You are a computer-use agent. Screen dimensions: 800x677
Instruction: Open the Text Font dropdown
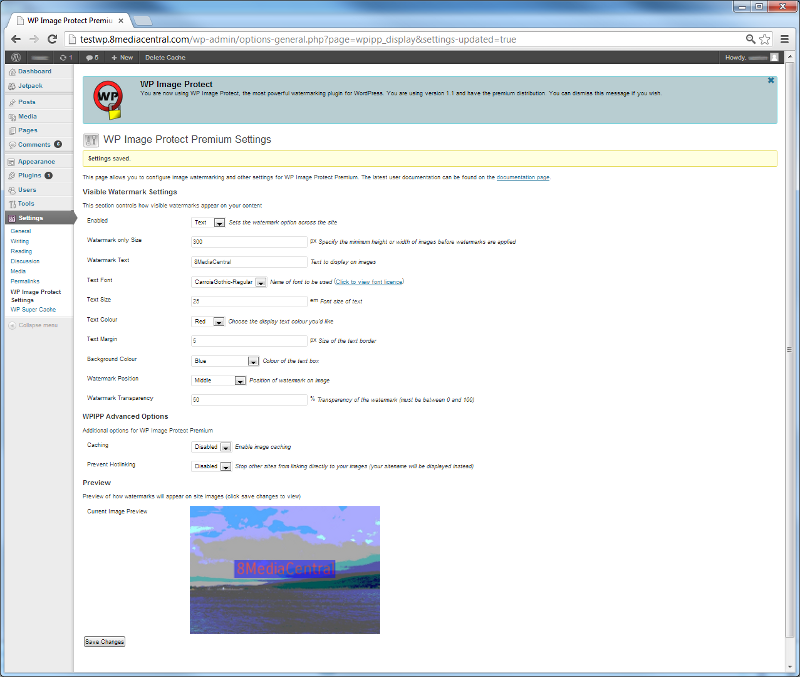click(x=229, y=282)
